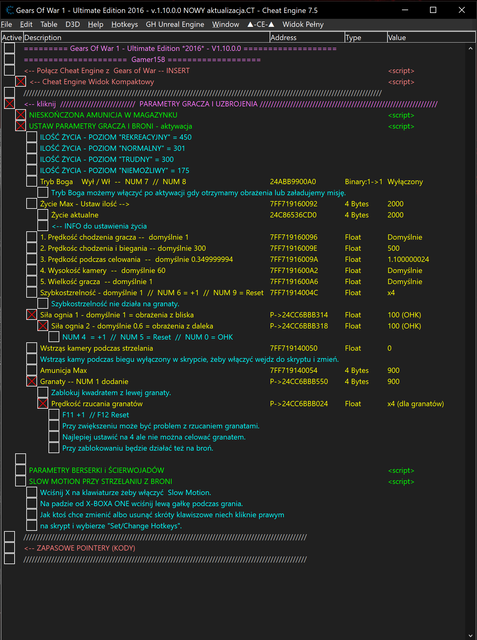Select value Domyślnie for Wysokość kamery
477x640 pixels.
(x=404, y=271)
